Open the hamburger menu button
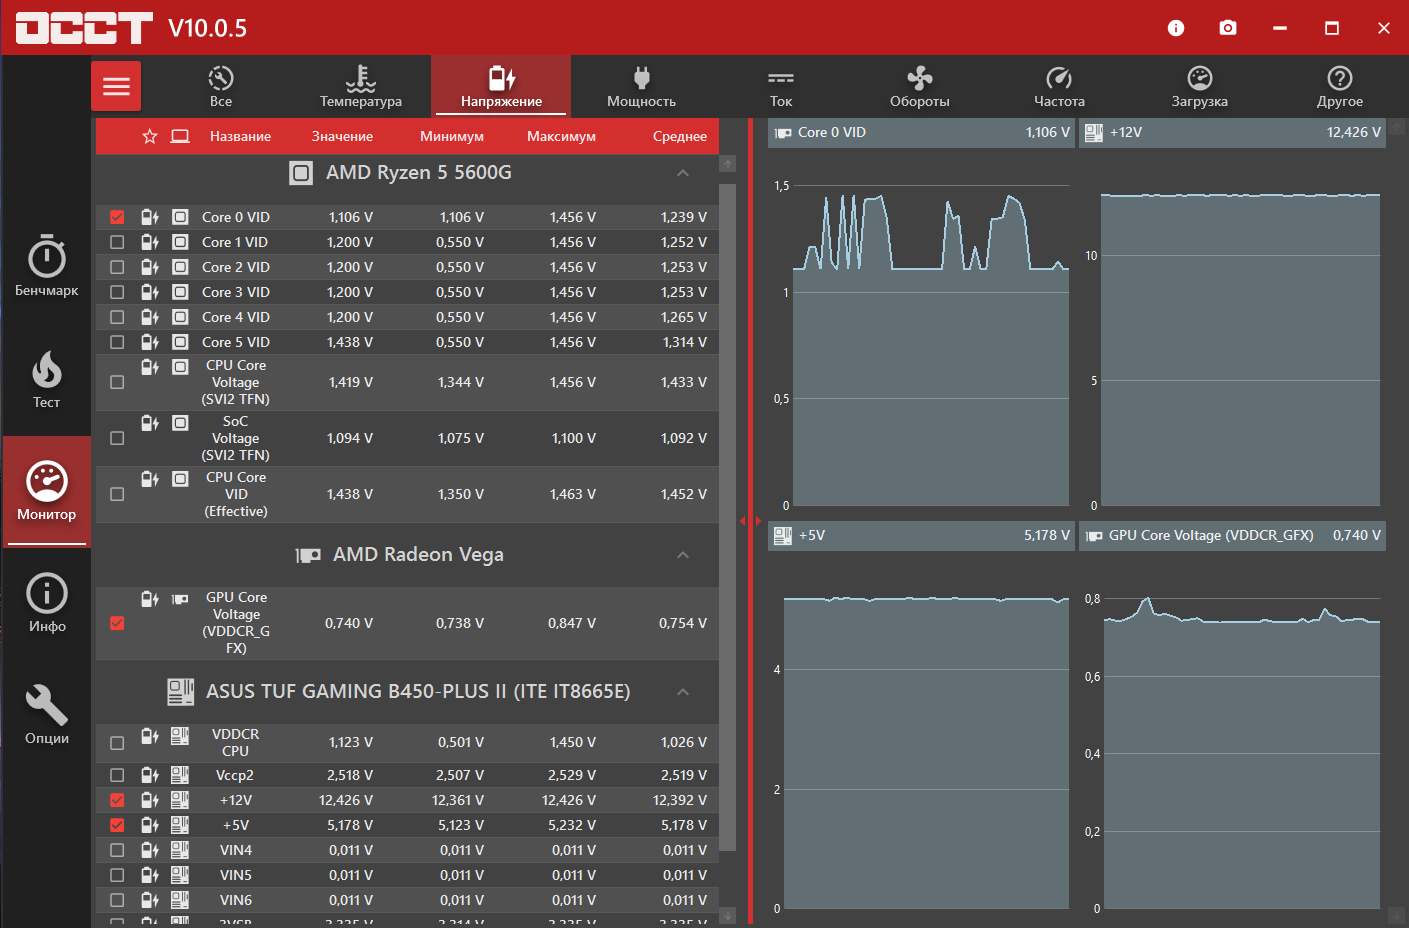Screen dimensions: 1409x928 pyautogui.click(x=116, y=86)
